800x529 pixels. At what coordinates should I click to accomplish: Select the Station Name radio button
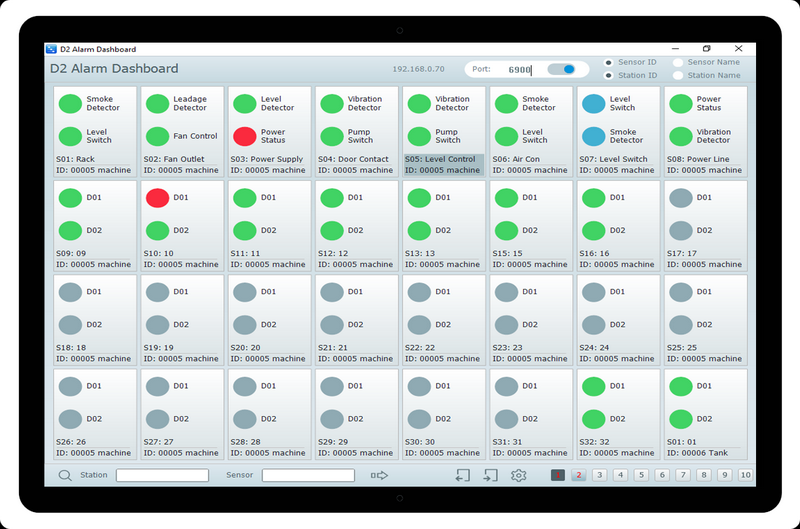pos(678,75)
